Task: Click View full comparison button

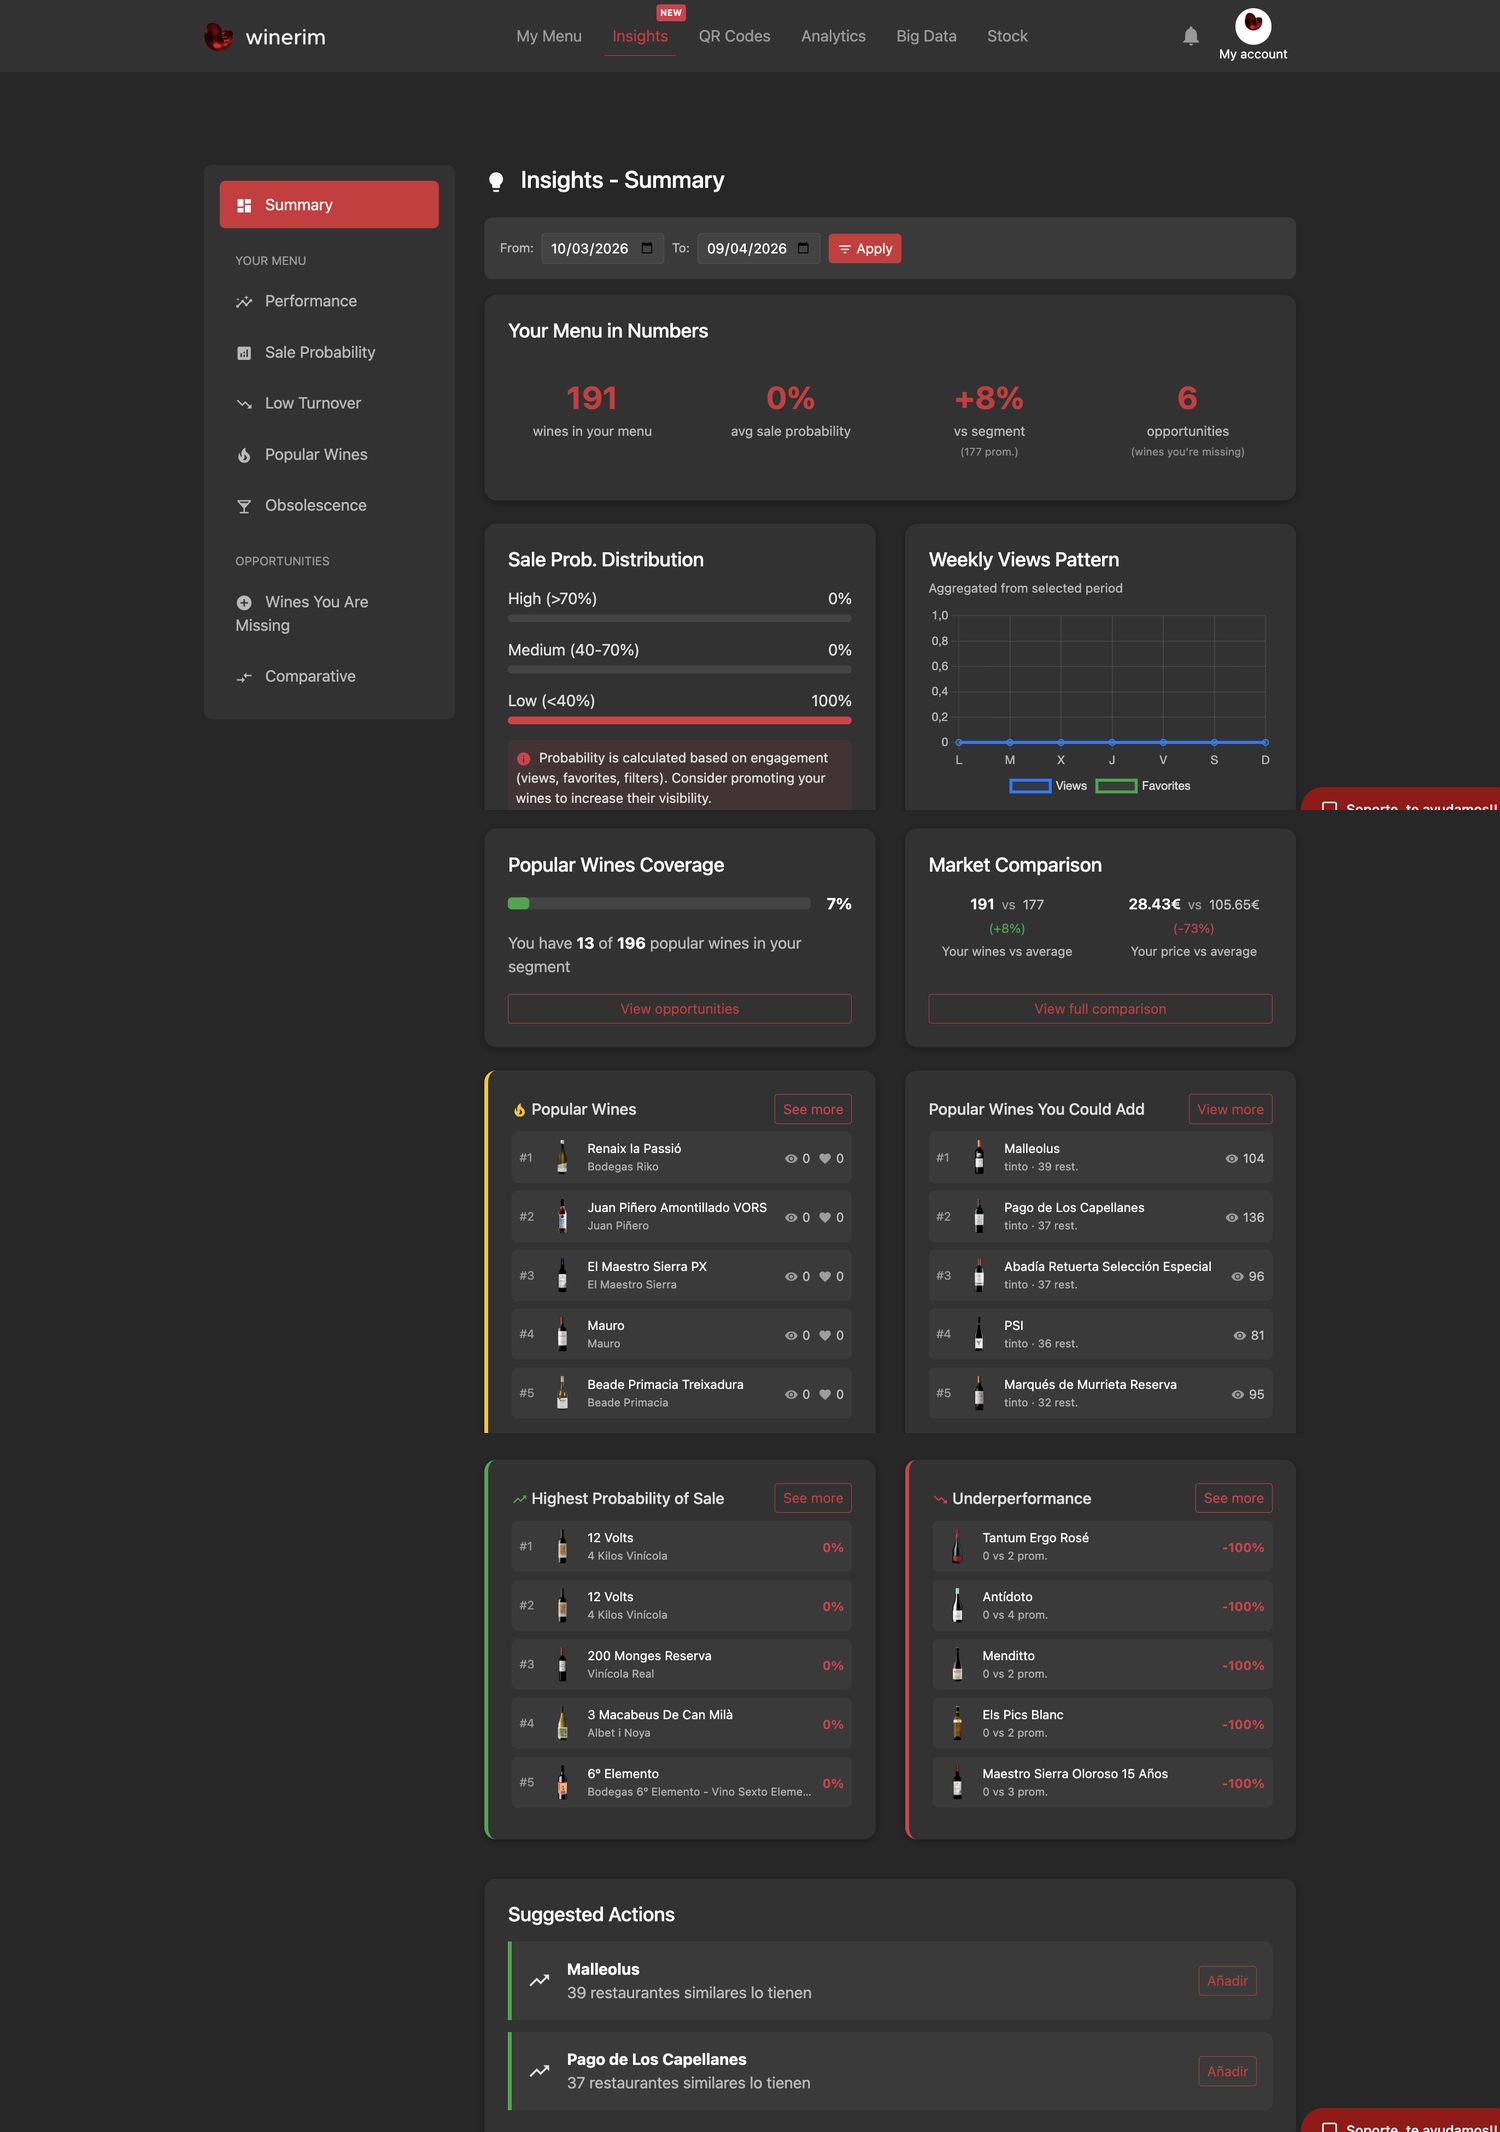Action: 1100,1009
